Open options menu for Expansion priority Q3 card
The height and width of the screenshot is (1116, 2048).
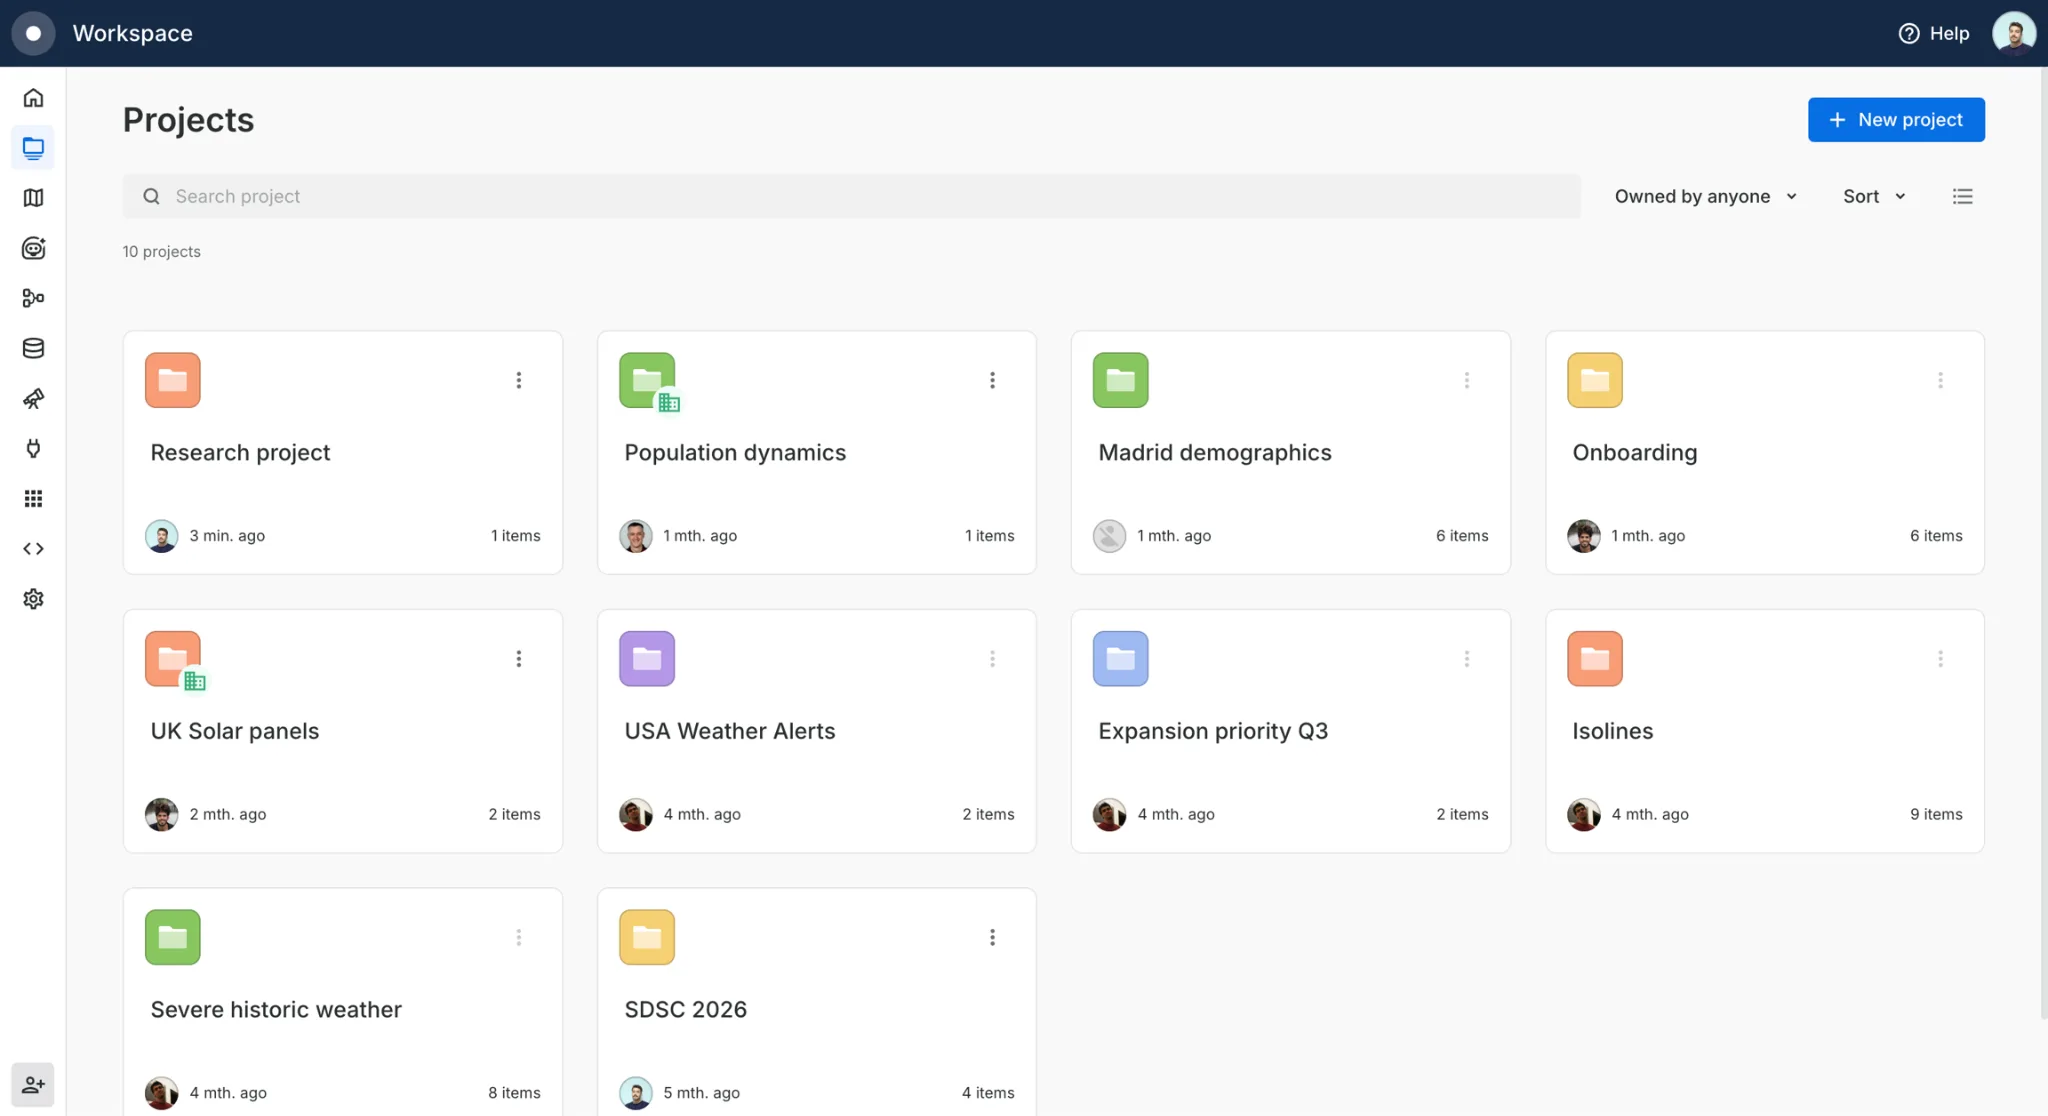[1466, 658]
